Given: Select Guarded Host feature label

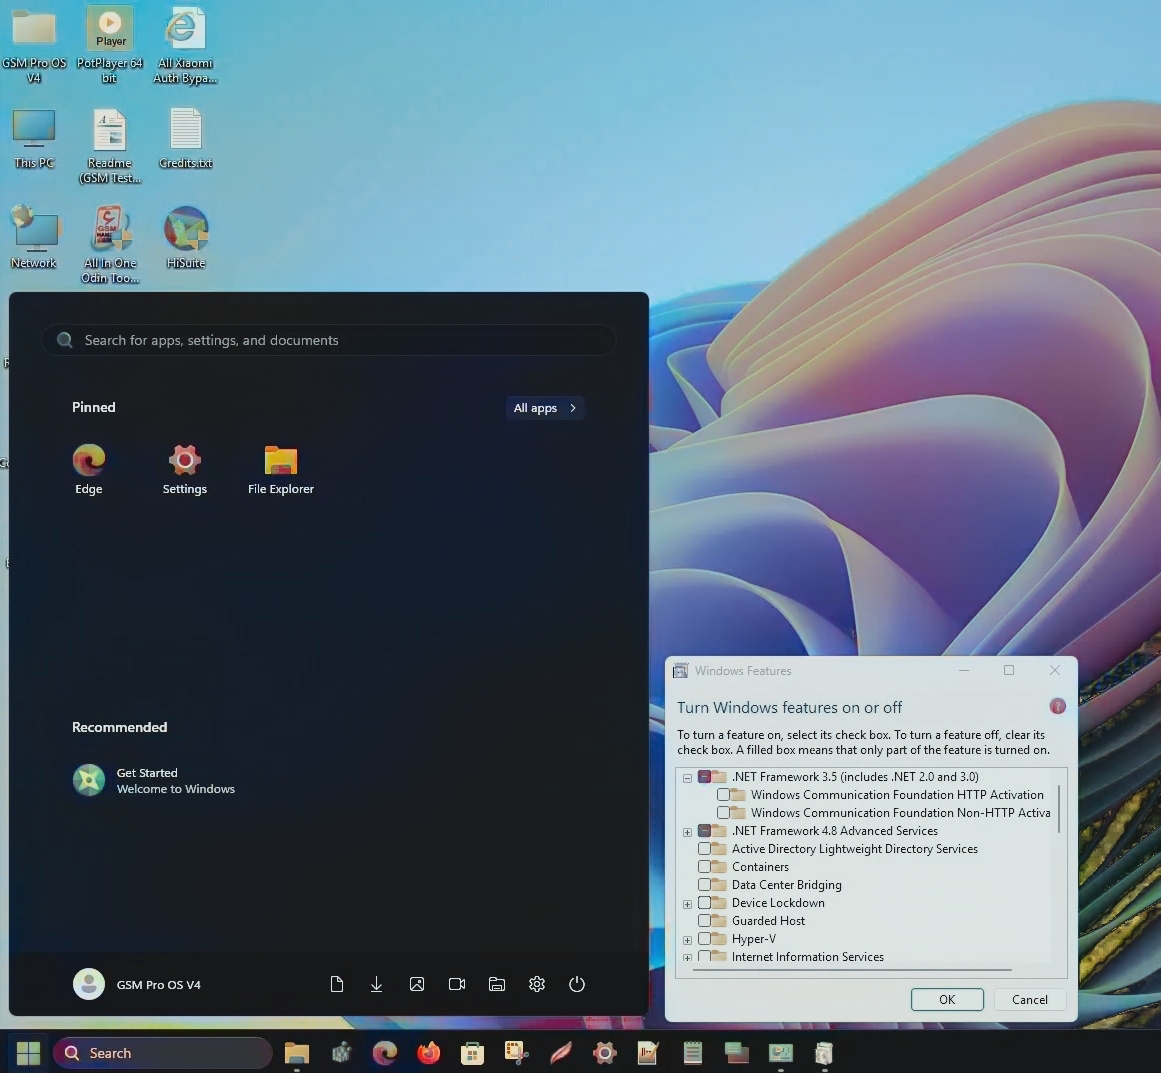Looking at the screenshot, I should click(x=768, y=920).
